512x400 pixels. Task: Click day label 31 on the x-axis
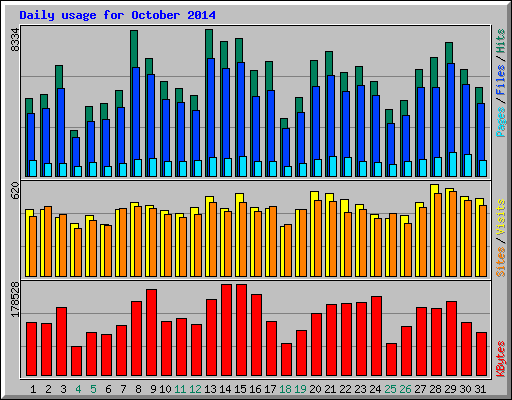(480, 389)
